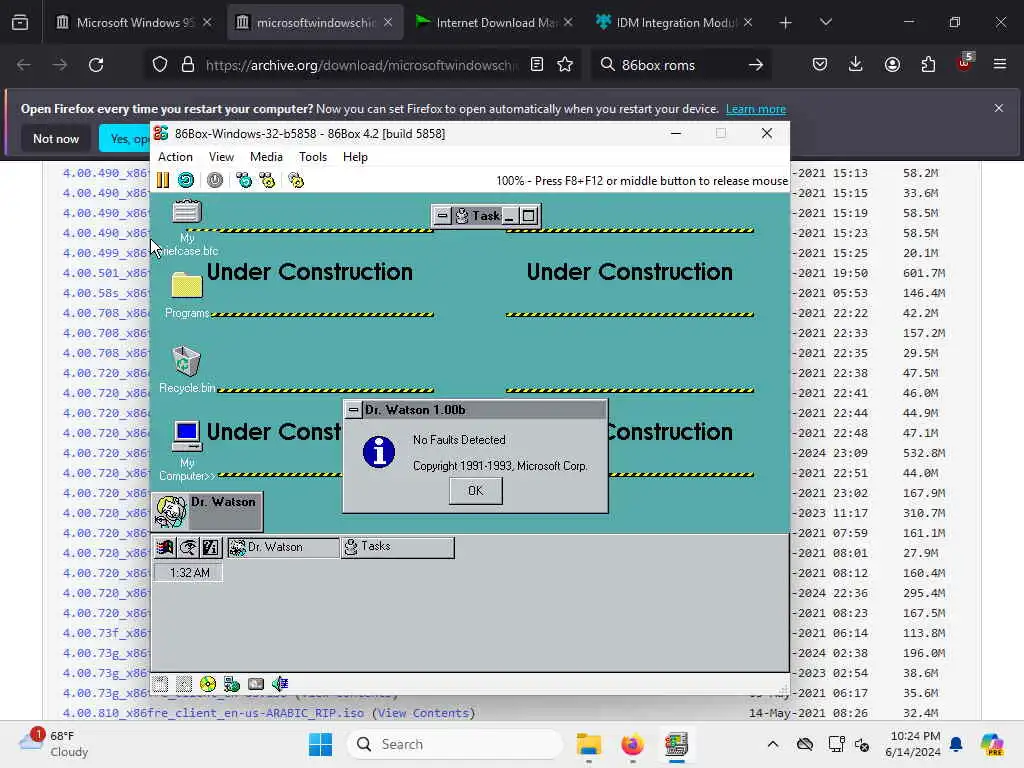Click the Firefox downloads icon

[x=856, y=64]
